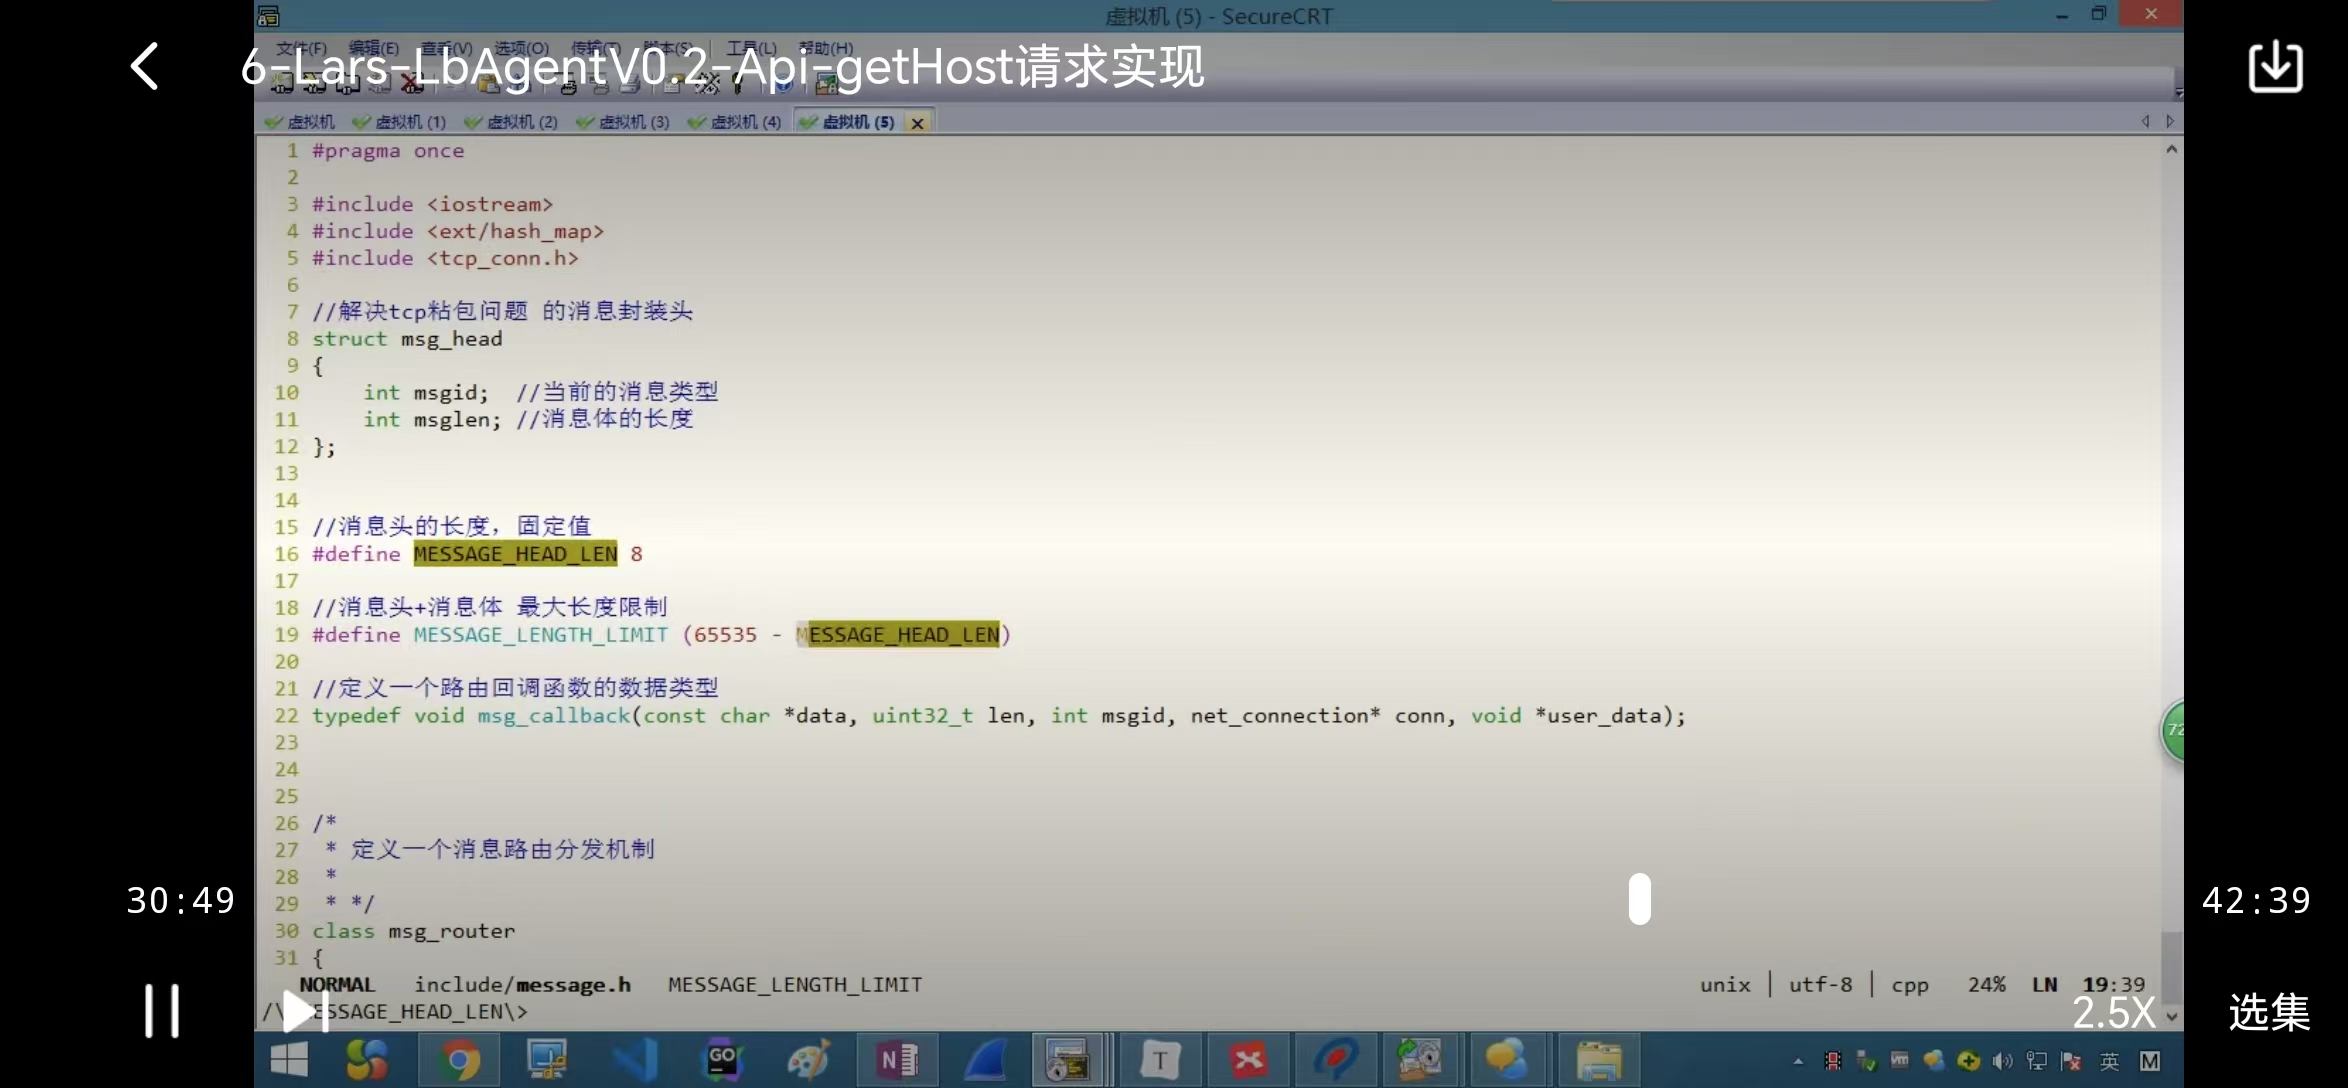Launch GoLand from the taskbar
This screenshot has height=1088, width=2348.
point(722,1060)
